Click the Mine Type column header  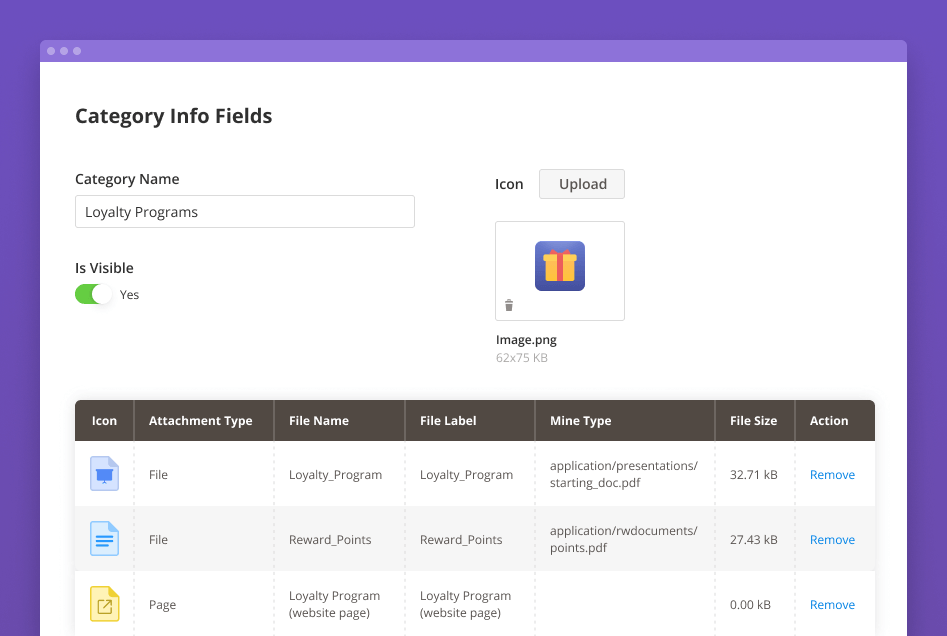tap(580, 420)
